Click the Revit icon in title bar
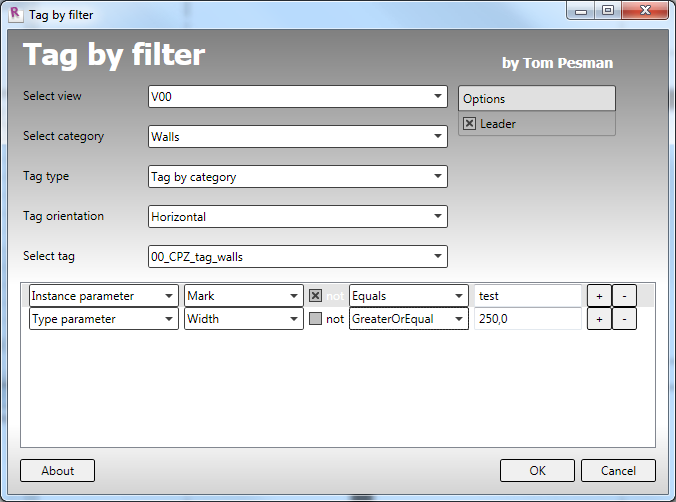 16,14
